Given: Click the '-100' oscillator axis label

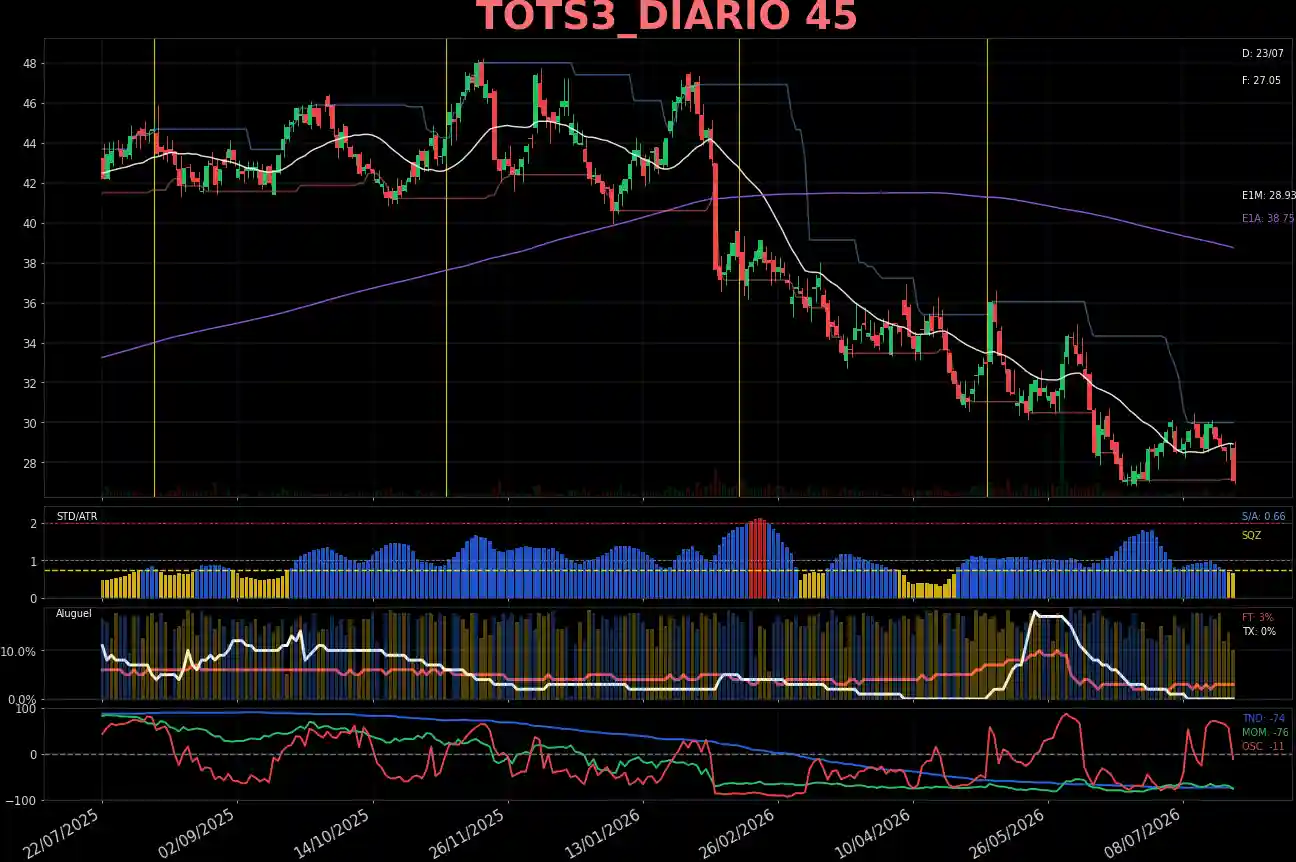Looking at the screenshot, I should [21, 801].
